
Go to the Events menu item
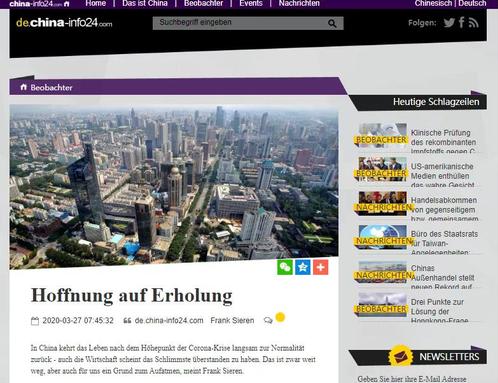tap(251, 4)
